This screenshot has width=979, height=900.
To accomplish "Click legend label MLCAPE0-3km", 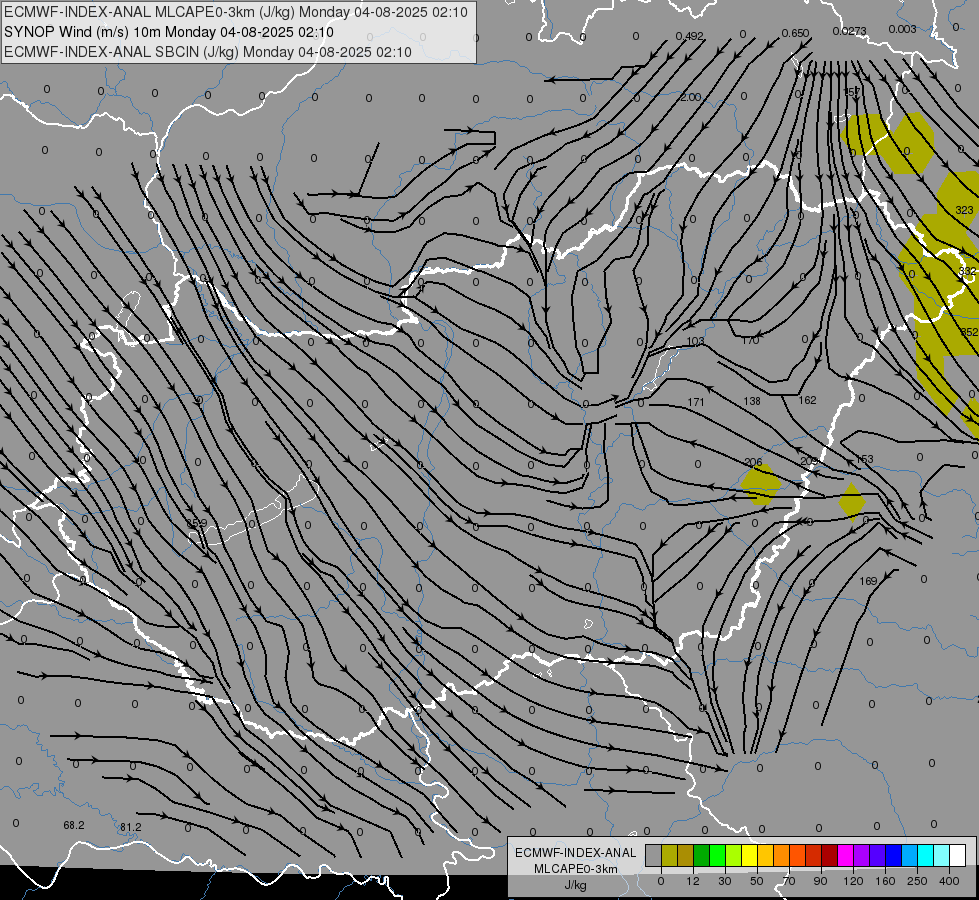I will 575,869.
